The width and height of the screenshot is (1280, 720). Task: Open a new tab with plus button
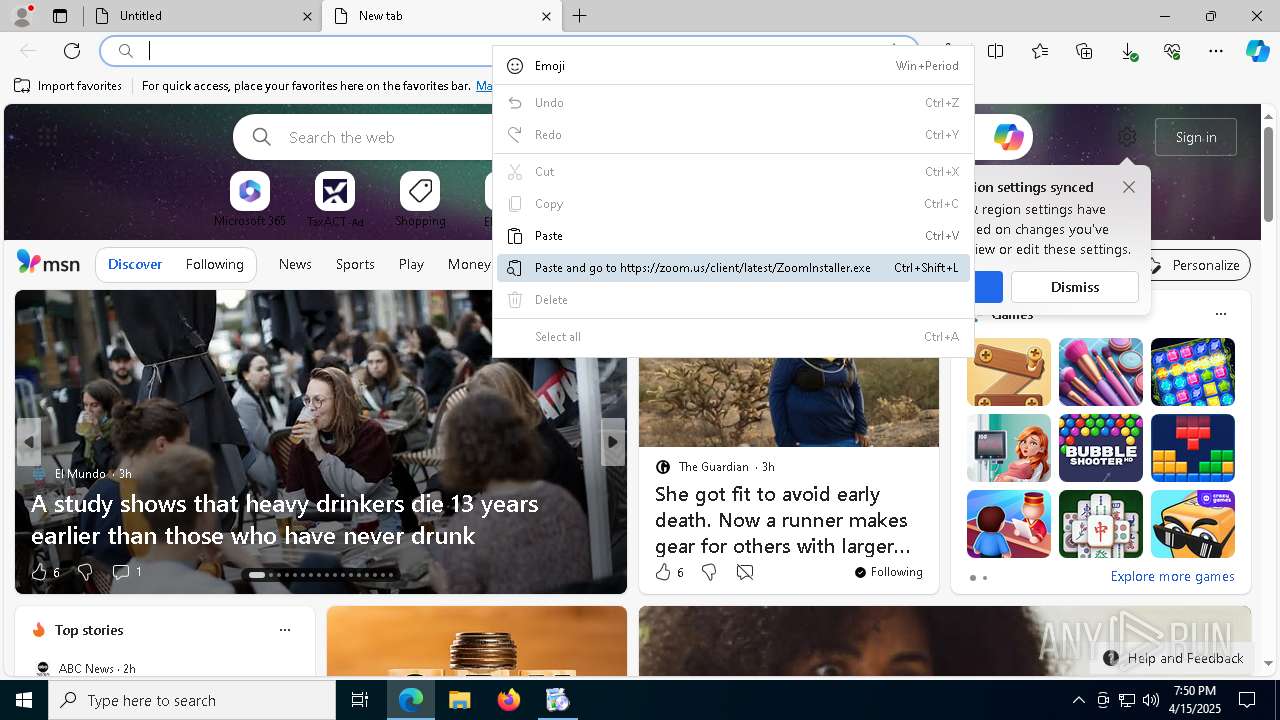coord(580,16)
